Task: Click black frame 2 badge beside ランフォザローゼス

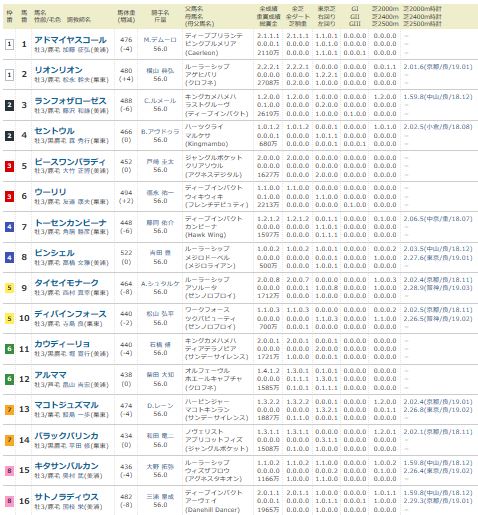Action: click(9, 105)
